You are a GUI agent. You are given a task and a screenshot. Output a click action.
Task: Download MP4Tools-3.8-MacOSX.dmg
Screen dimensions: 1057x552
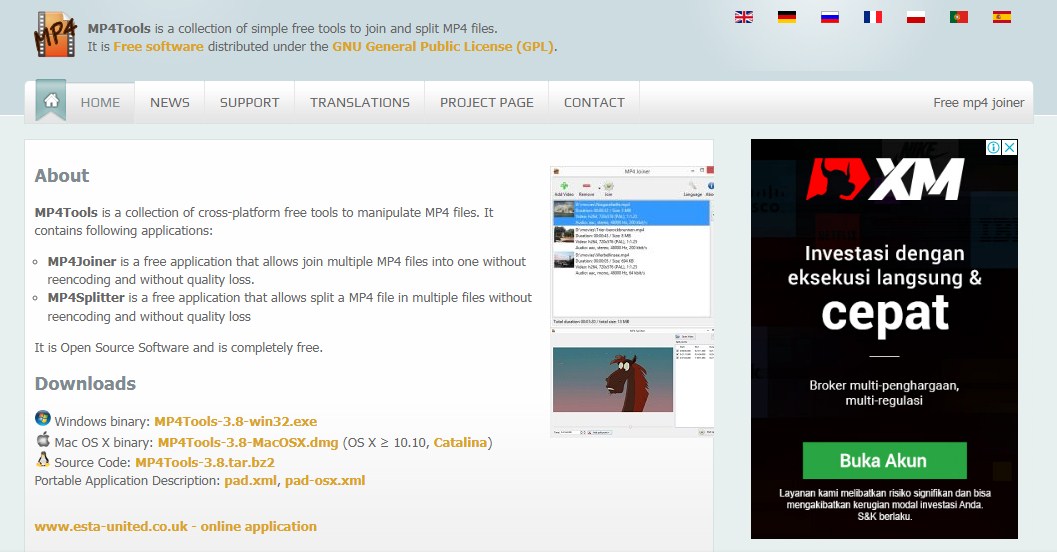coord(248,442)
